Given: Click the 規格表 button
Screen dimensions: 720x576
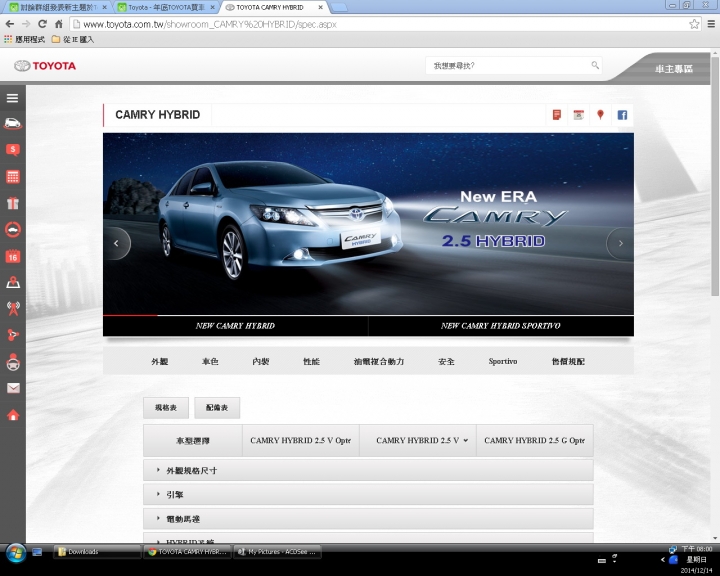Looking at the screenshot, I should coord(166,408).
